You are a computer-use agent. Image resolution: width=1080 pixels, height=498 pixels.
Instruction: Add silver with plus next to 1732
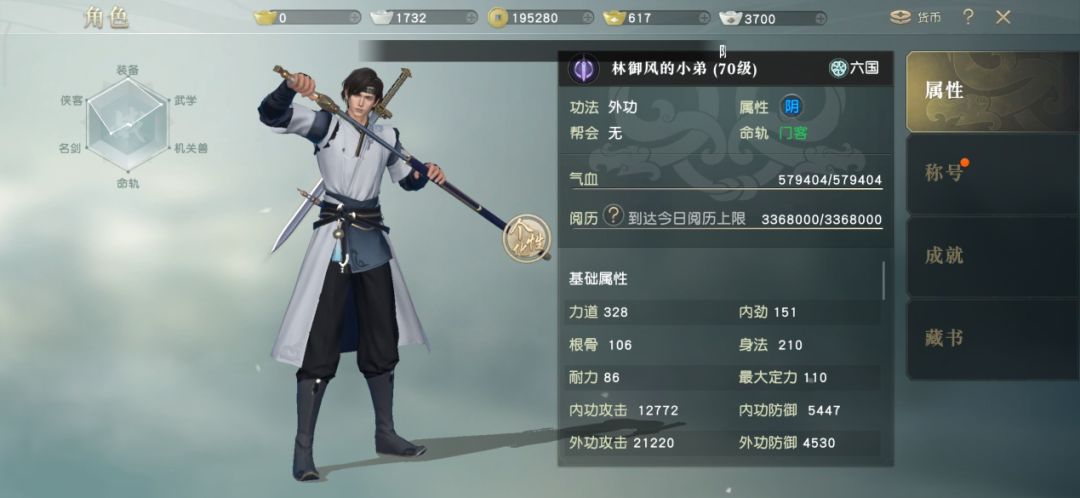coord(470,18)
